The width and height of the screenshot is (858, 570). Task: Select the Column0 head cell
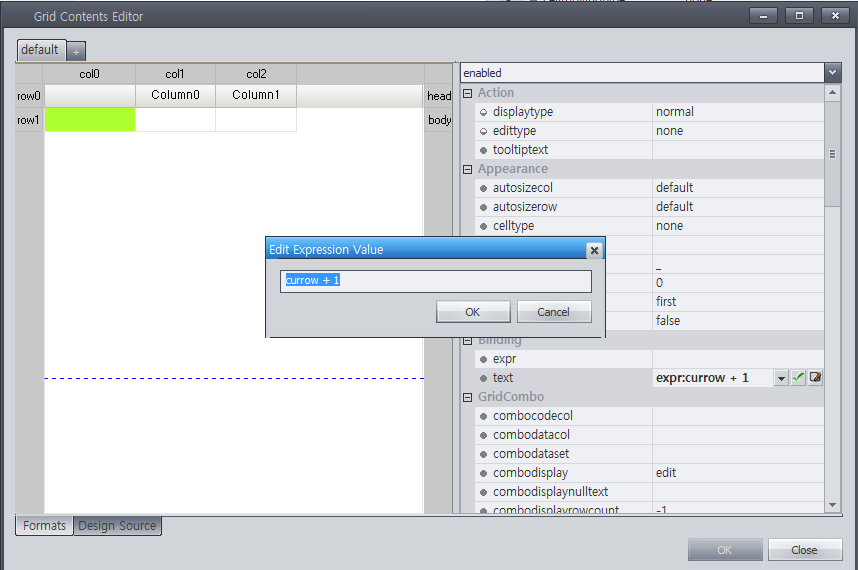(175, 95)
